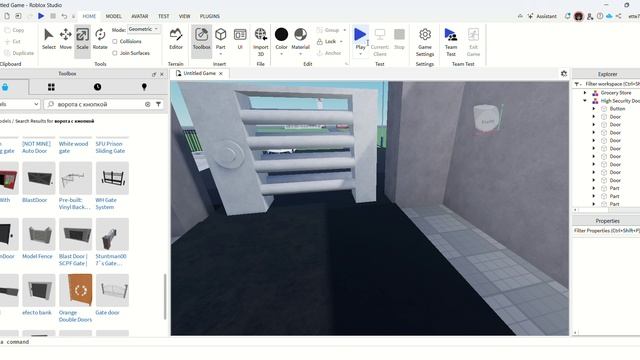640x360 pixels.
Task: Select WH Gate System thumbnail
Action: (112, 178)
